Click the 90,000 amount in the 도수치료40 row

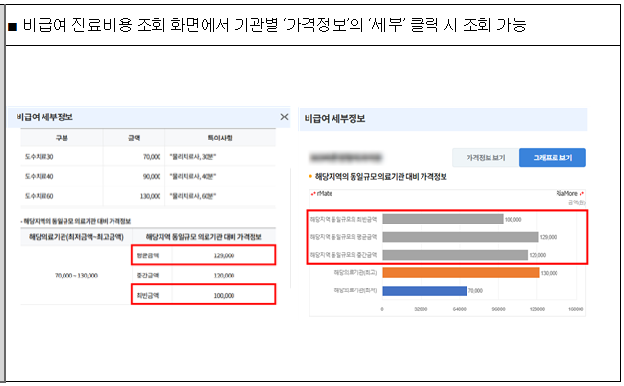click(x=152, y=176)
